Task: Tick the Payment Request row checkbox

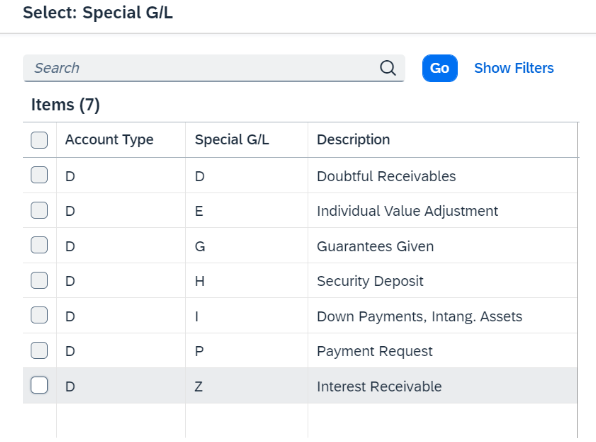Action: point(39,350)
